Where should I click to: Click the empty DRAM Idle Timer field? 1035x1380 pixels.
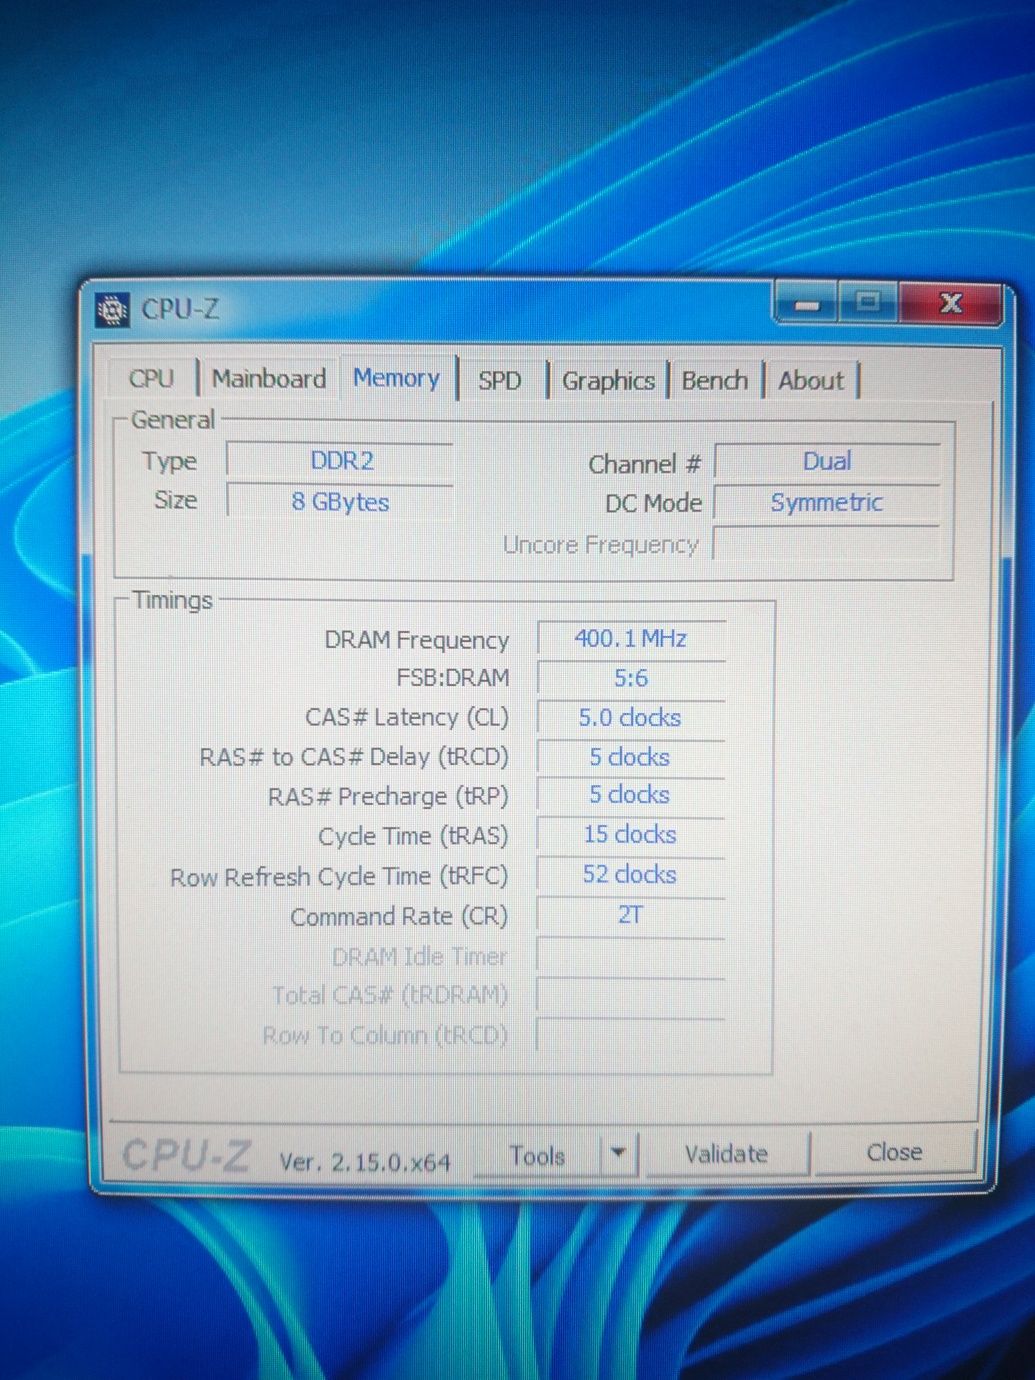tap(631, 955)
